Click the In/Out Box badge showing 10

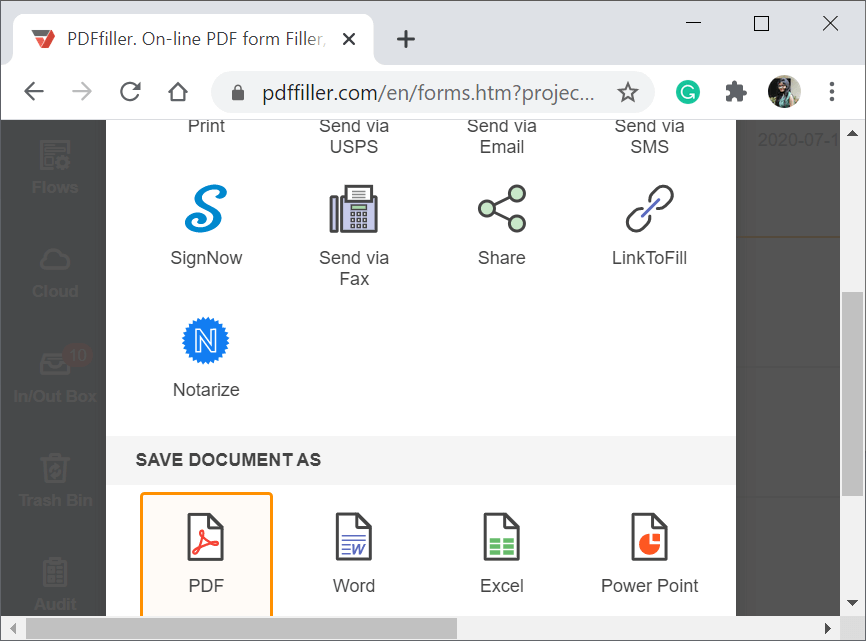point(78,355)
